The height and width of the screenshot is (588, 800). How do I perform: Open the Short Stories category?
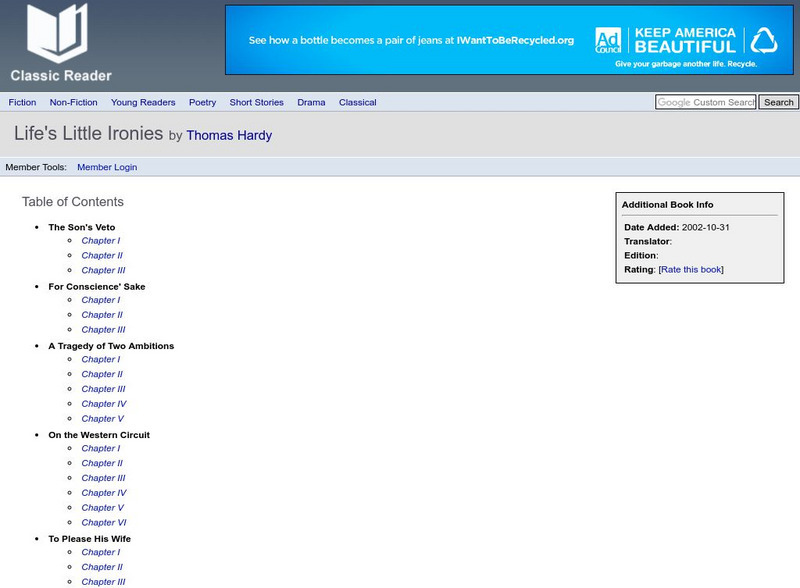tap(257, 102)
